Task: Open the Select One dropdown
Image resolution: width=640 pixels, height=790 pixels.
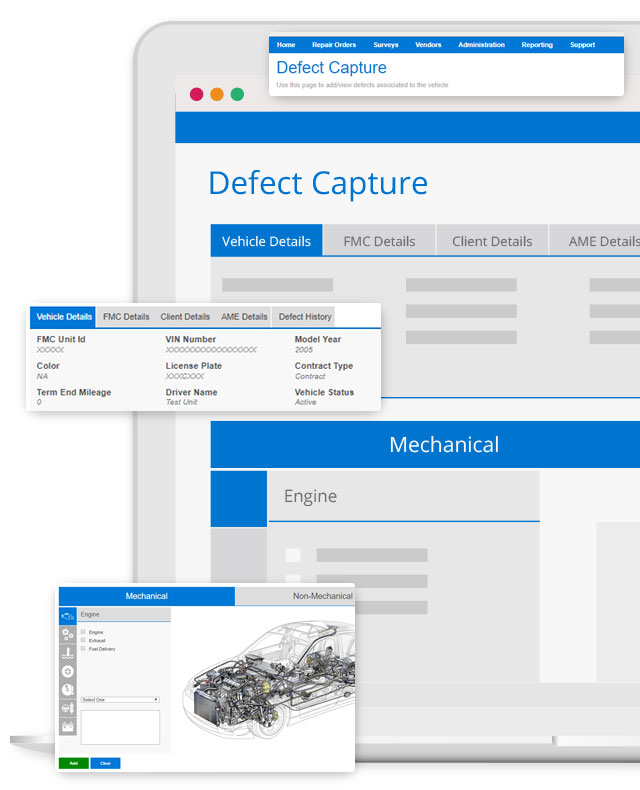Action: [120, 699]
